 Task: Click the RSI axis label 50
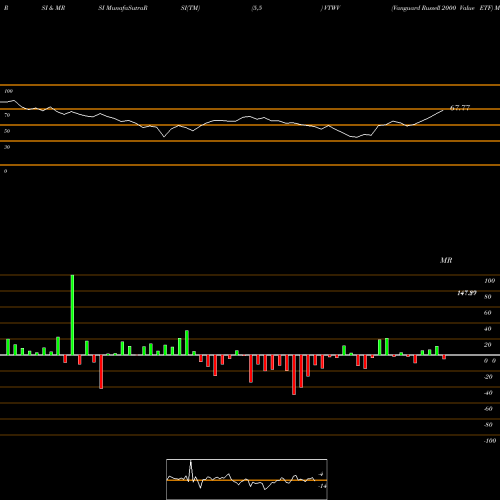[x=7, y=131]
